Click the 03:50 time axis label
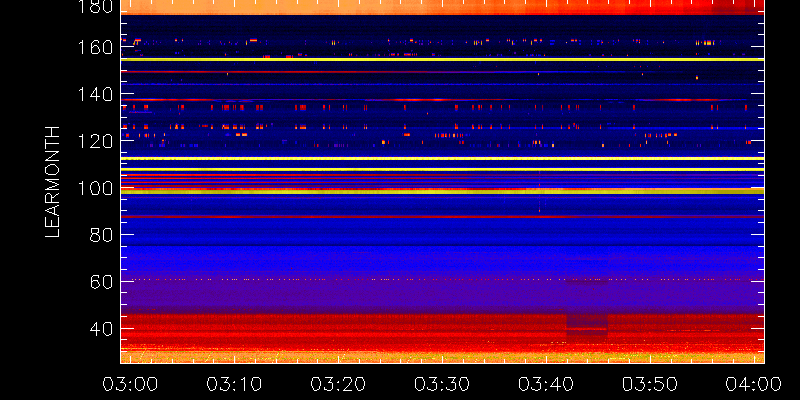The width and height of the screenshot is (800, 400). click(651, 384)
